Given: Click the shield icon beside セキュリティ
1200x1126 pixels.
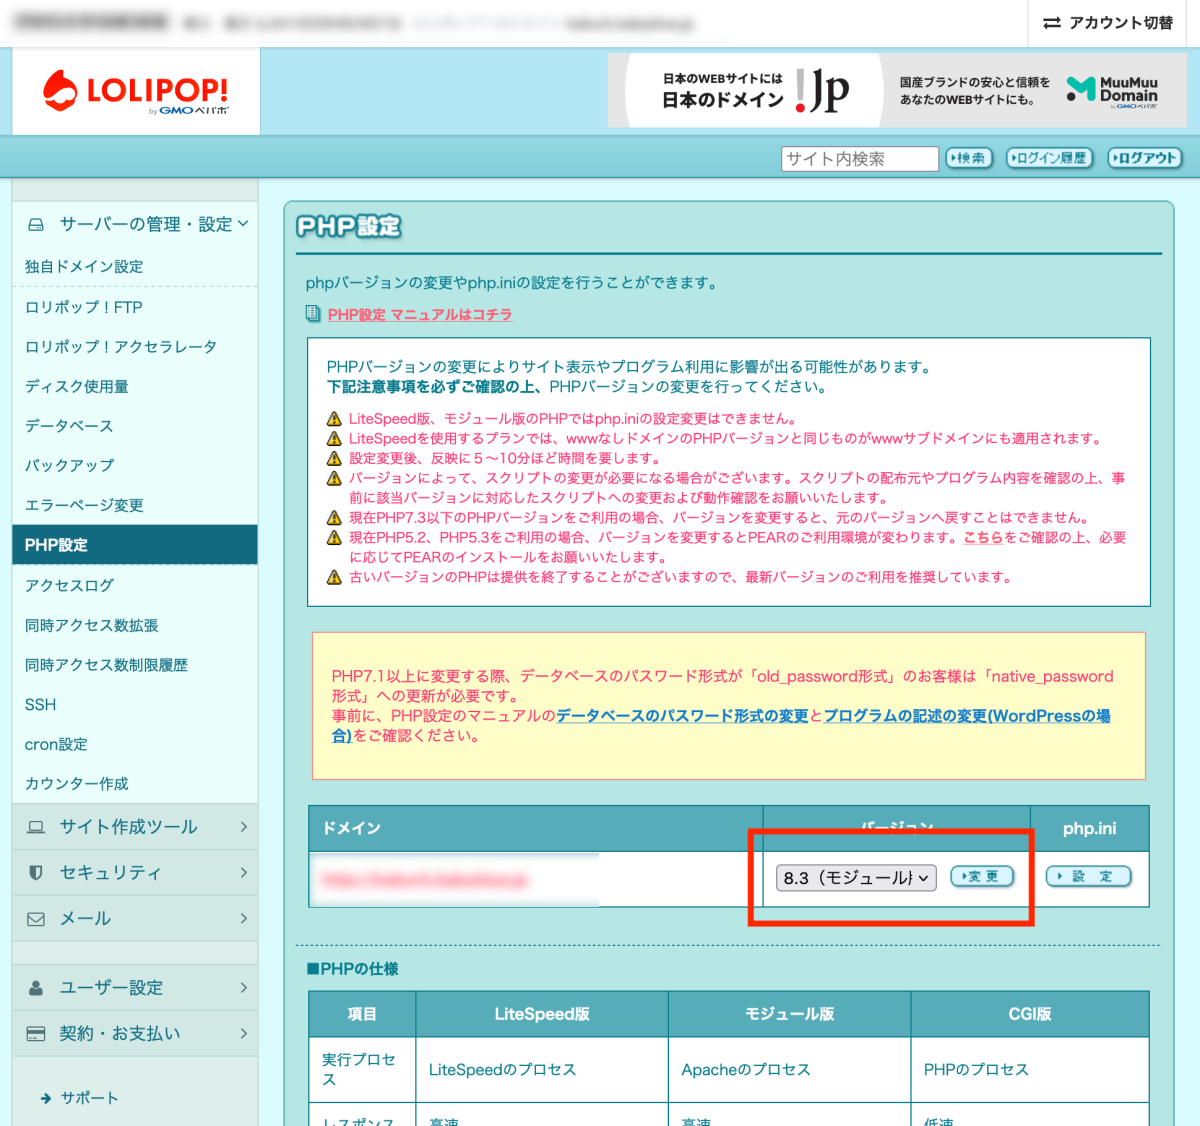Looking at the screenshot, I should click(36, 873).
